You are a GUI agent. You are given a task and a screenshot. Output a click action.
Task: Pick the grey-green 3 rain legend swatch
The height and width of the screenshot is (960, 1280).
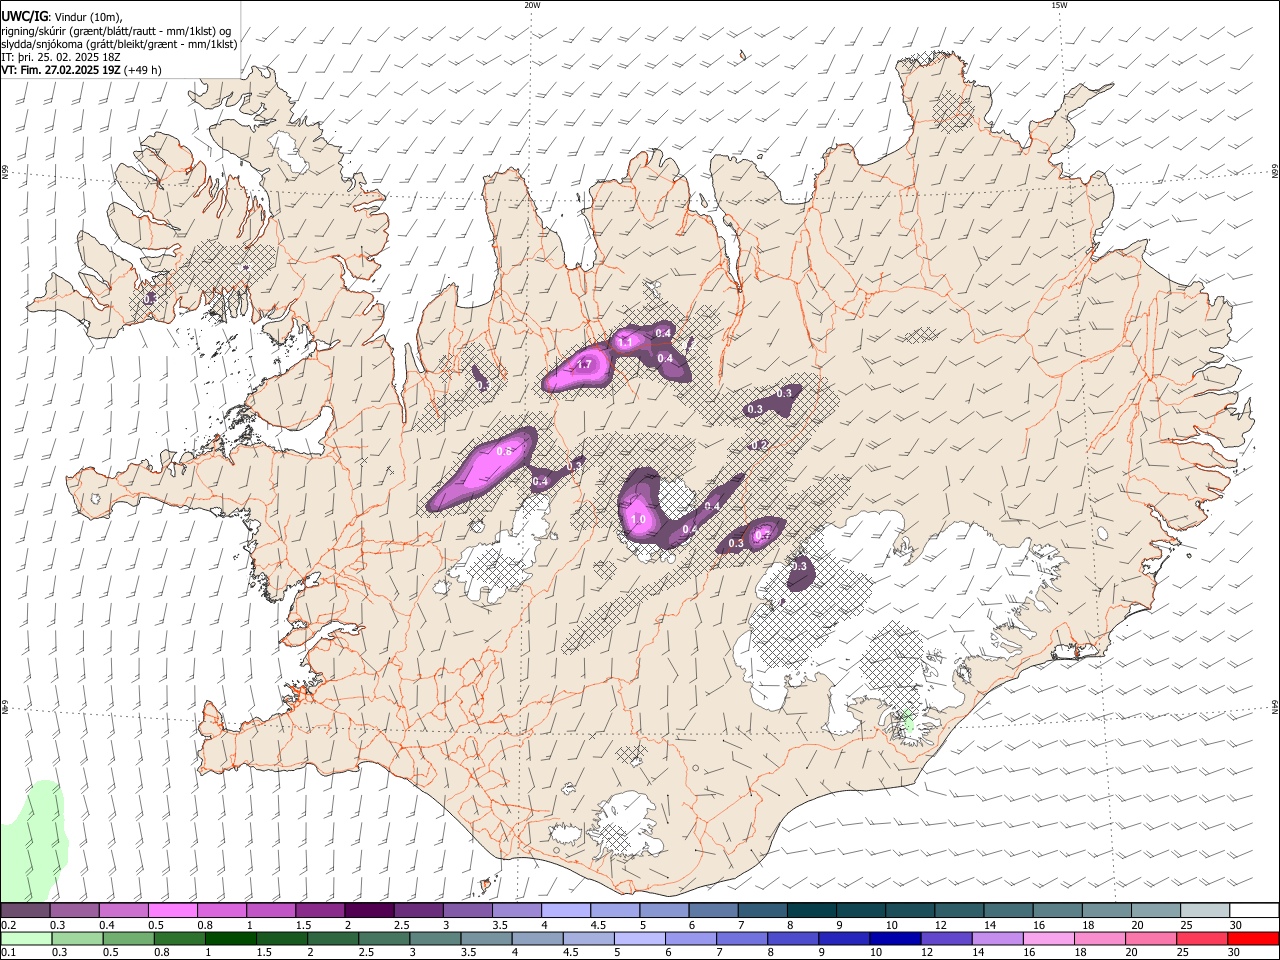click(434, 938)
